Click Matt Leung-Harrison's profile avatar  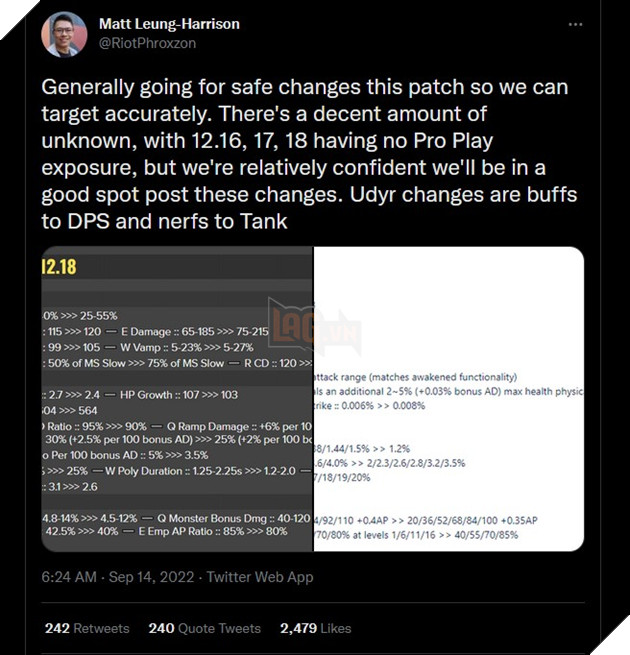[64, 34]
